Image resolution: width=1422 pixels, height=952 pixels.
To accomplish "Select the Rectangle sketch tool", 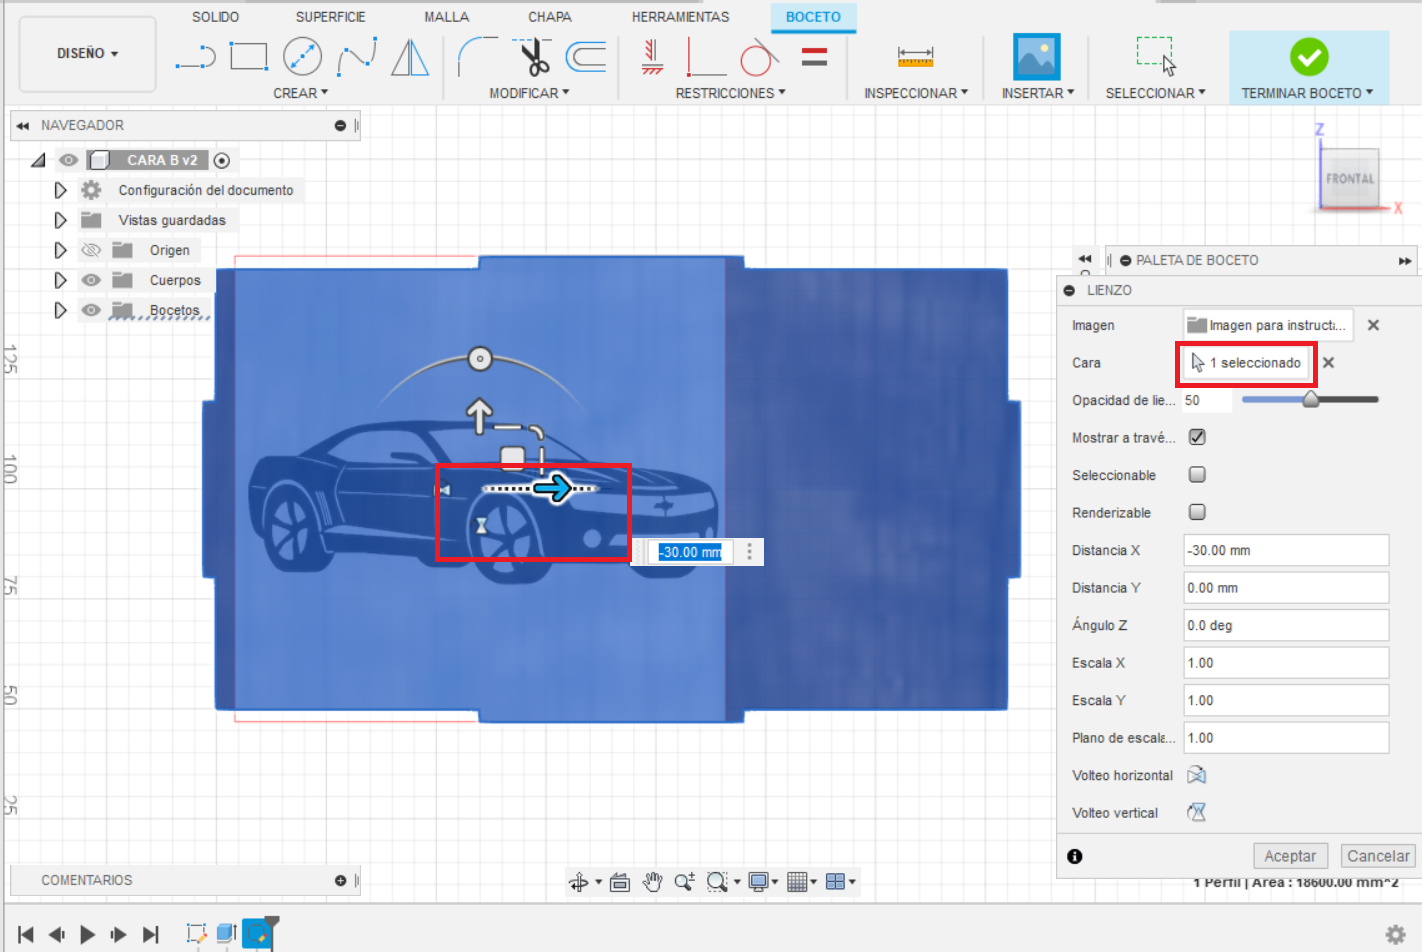I will point(249,57).
